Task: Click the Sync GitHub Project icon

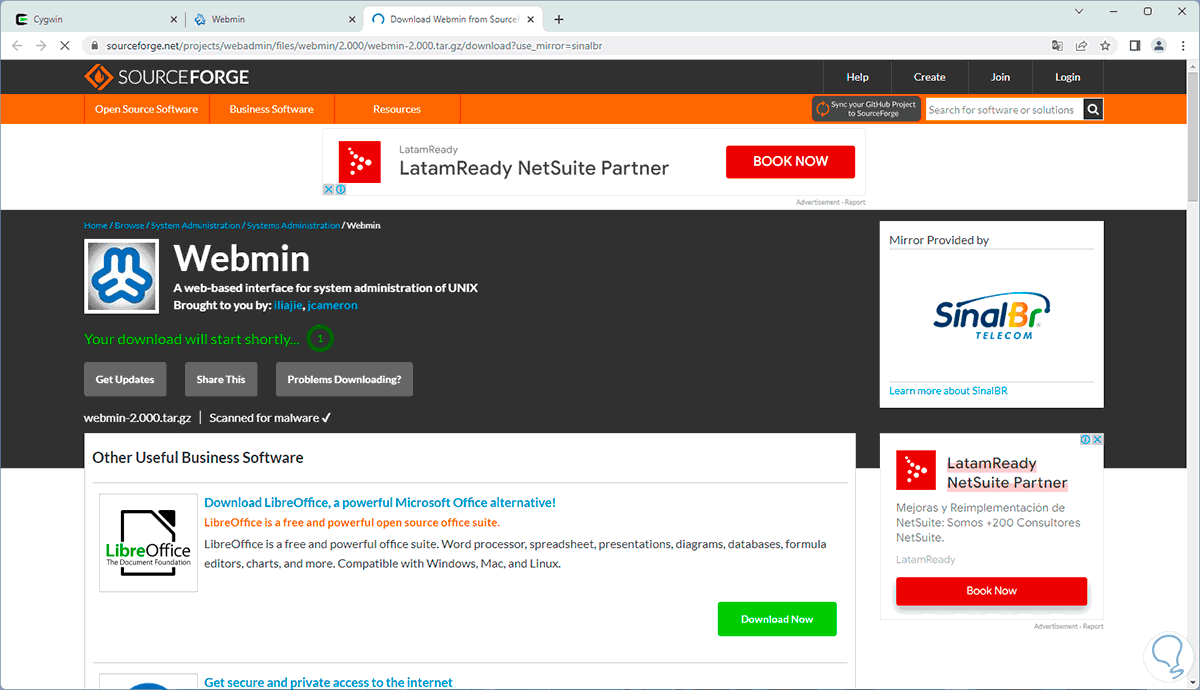Action: point(823,109)
